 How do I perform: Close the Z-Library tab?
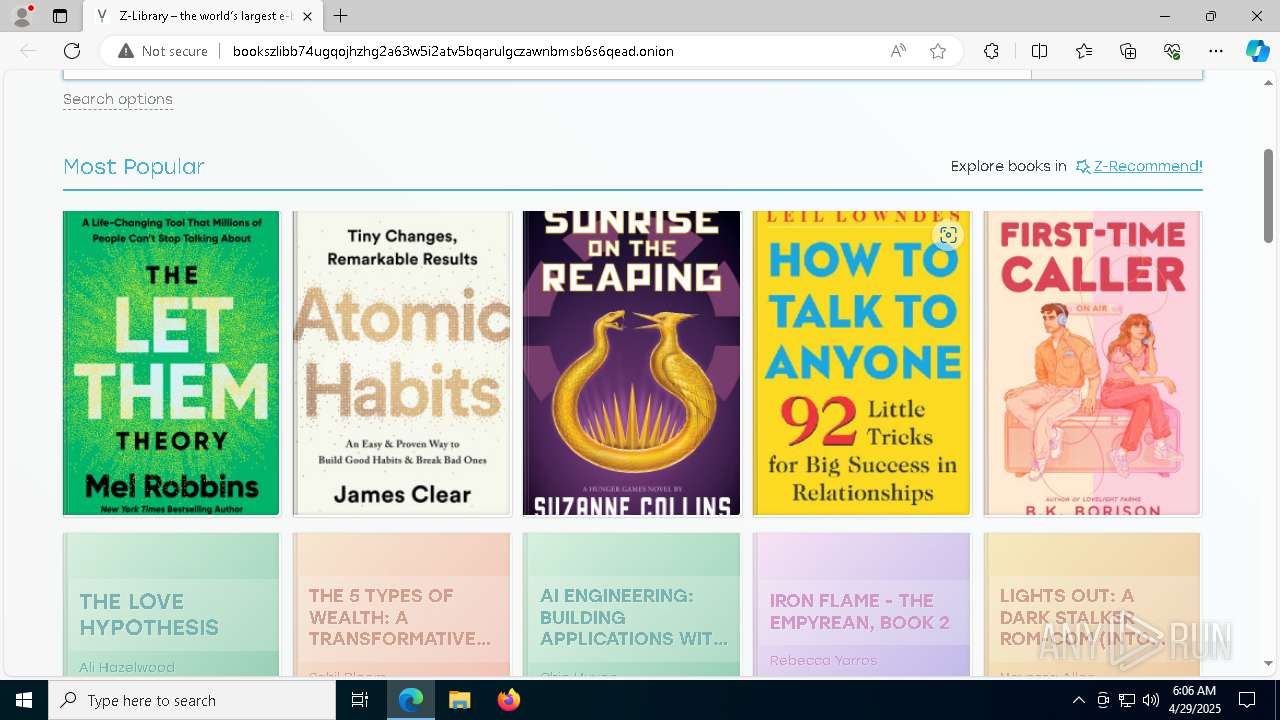[x=307, y=16]
